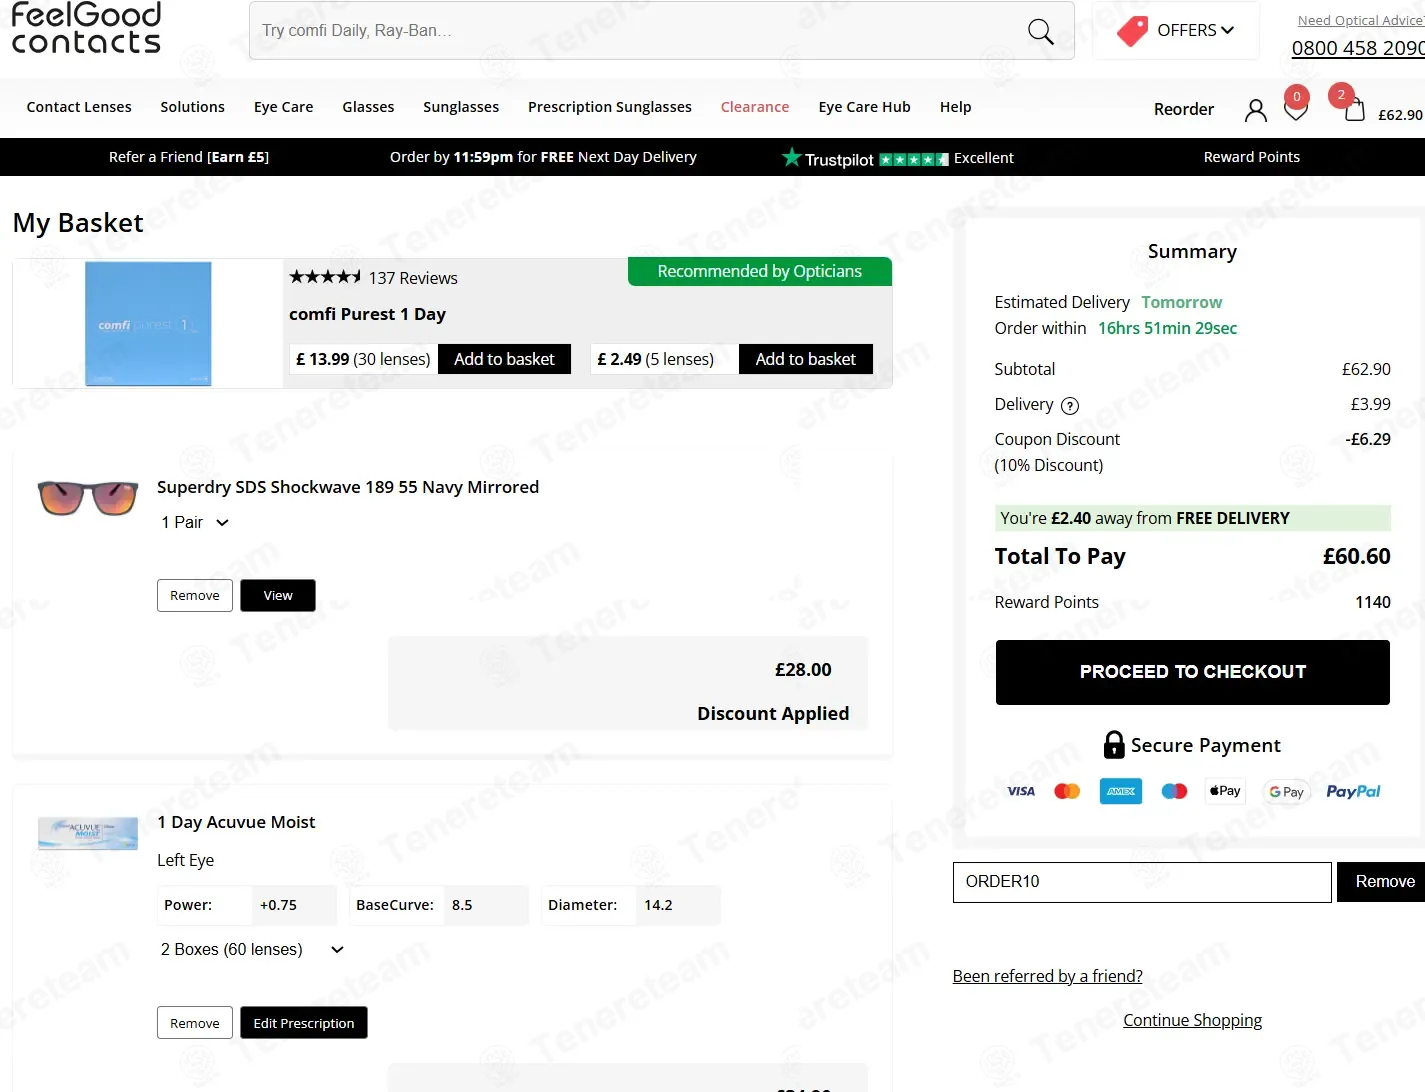Open the wishlist heart icon
The width and height of the screenshot is (1425, 1092).
click(1296, 108)
